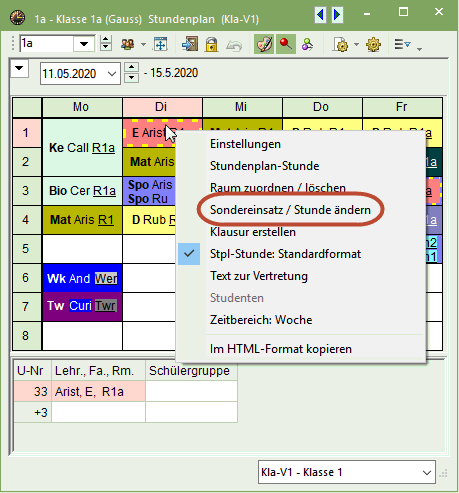Toggle Stpl-Stunde: Standardformat check item

tap(285, 254)
